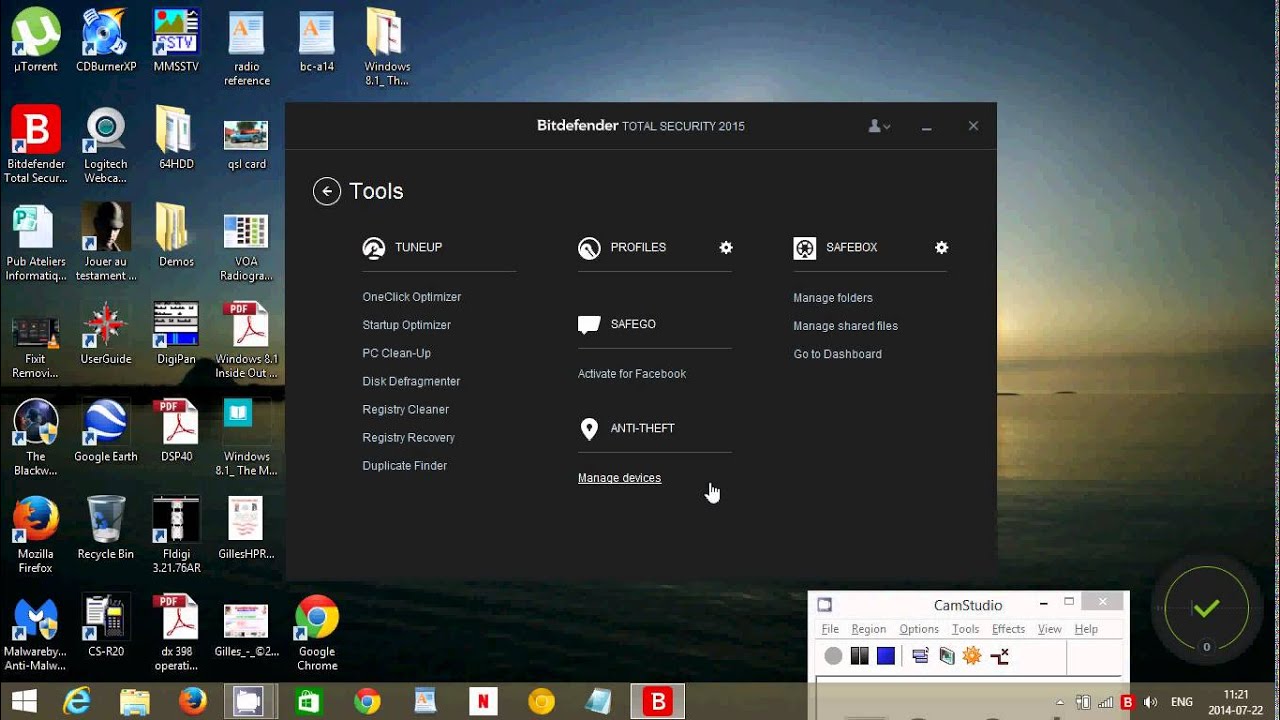This screenshot has height=720, width=1280.
Task: Select Logitech Webcam desktop icon
Action: pyautogui.click(x=106, y=145)
